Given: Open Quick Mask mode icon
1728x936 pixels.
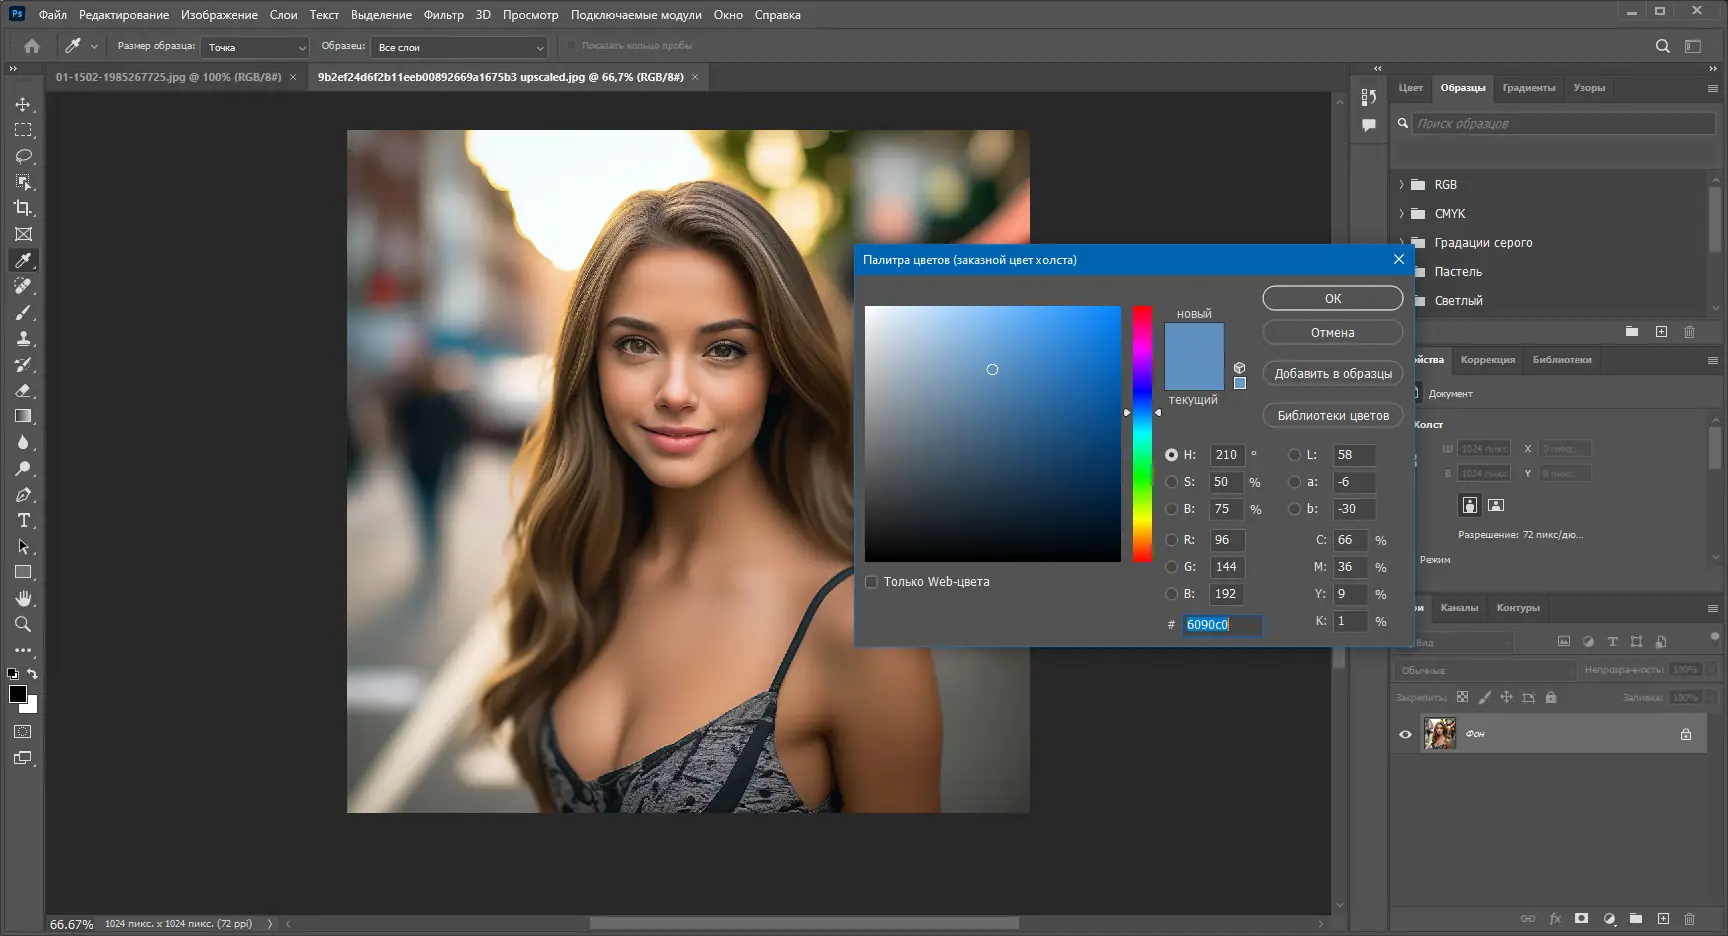Looking at the screenshot, I should 22,731.
